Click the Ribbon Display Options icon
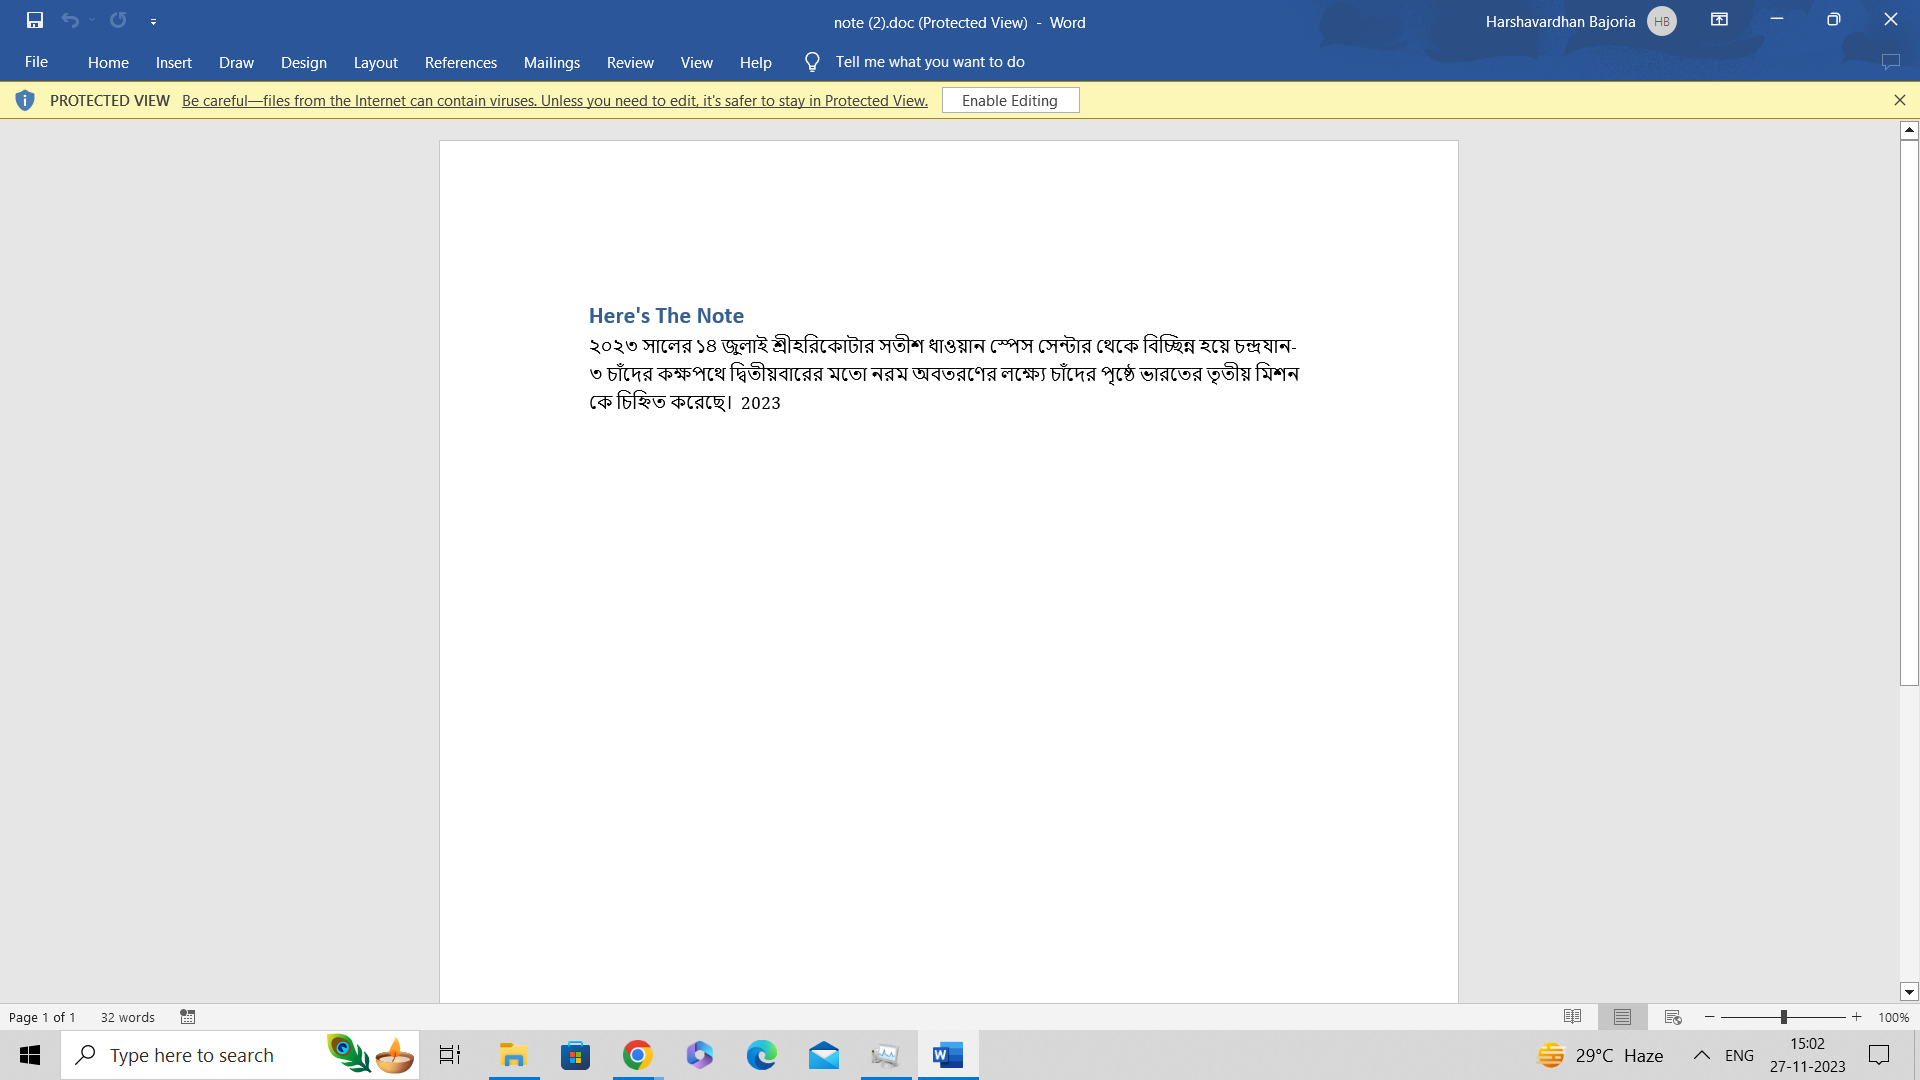 click(1719, 20)
